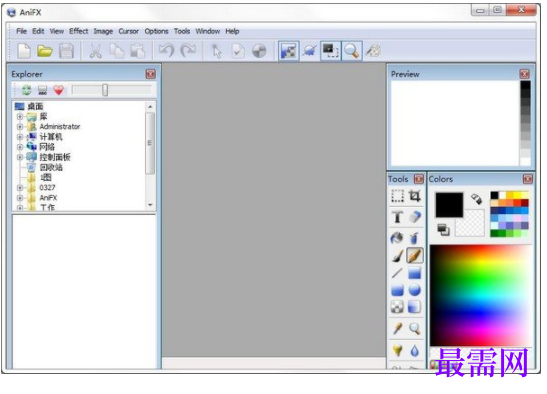
Task: Expand the AniFX folder node
Action: pyautogui.click(x=20, y=198)
